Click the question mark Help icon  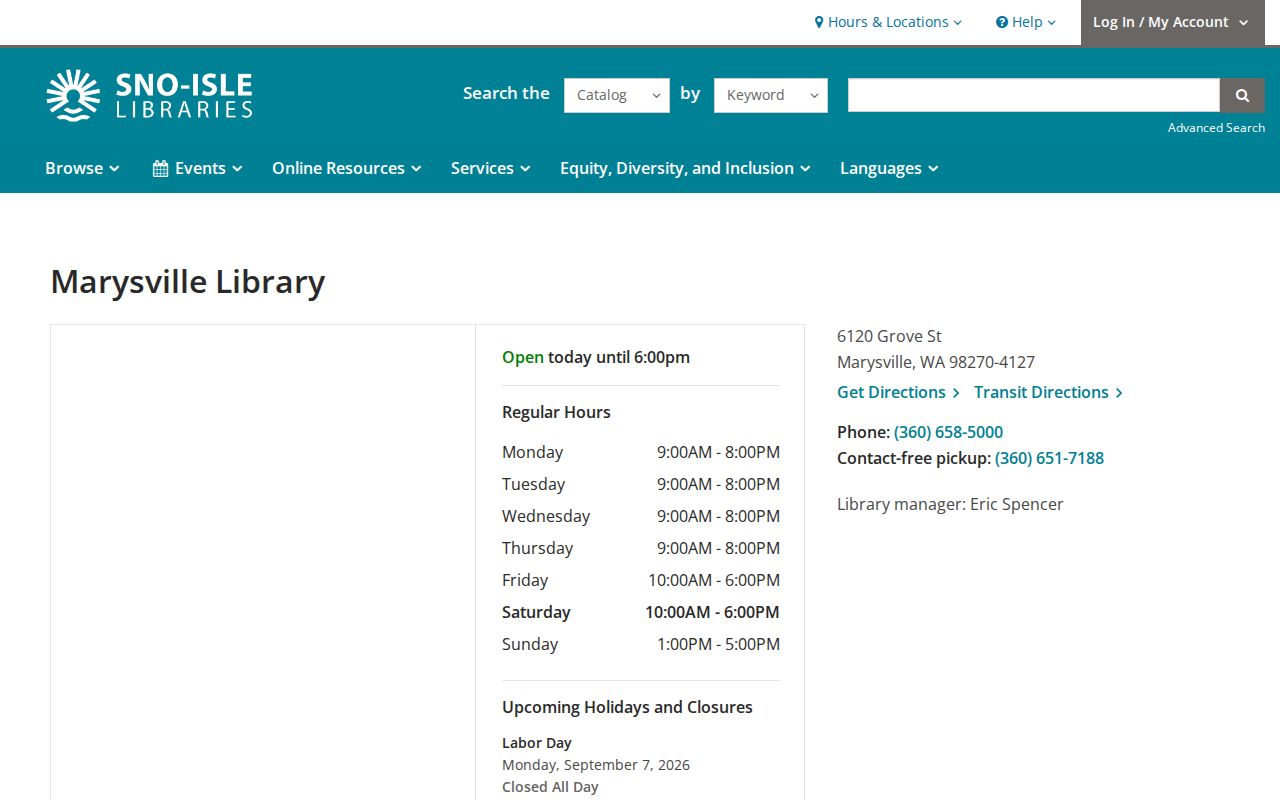[x=1002, y=22]
